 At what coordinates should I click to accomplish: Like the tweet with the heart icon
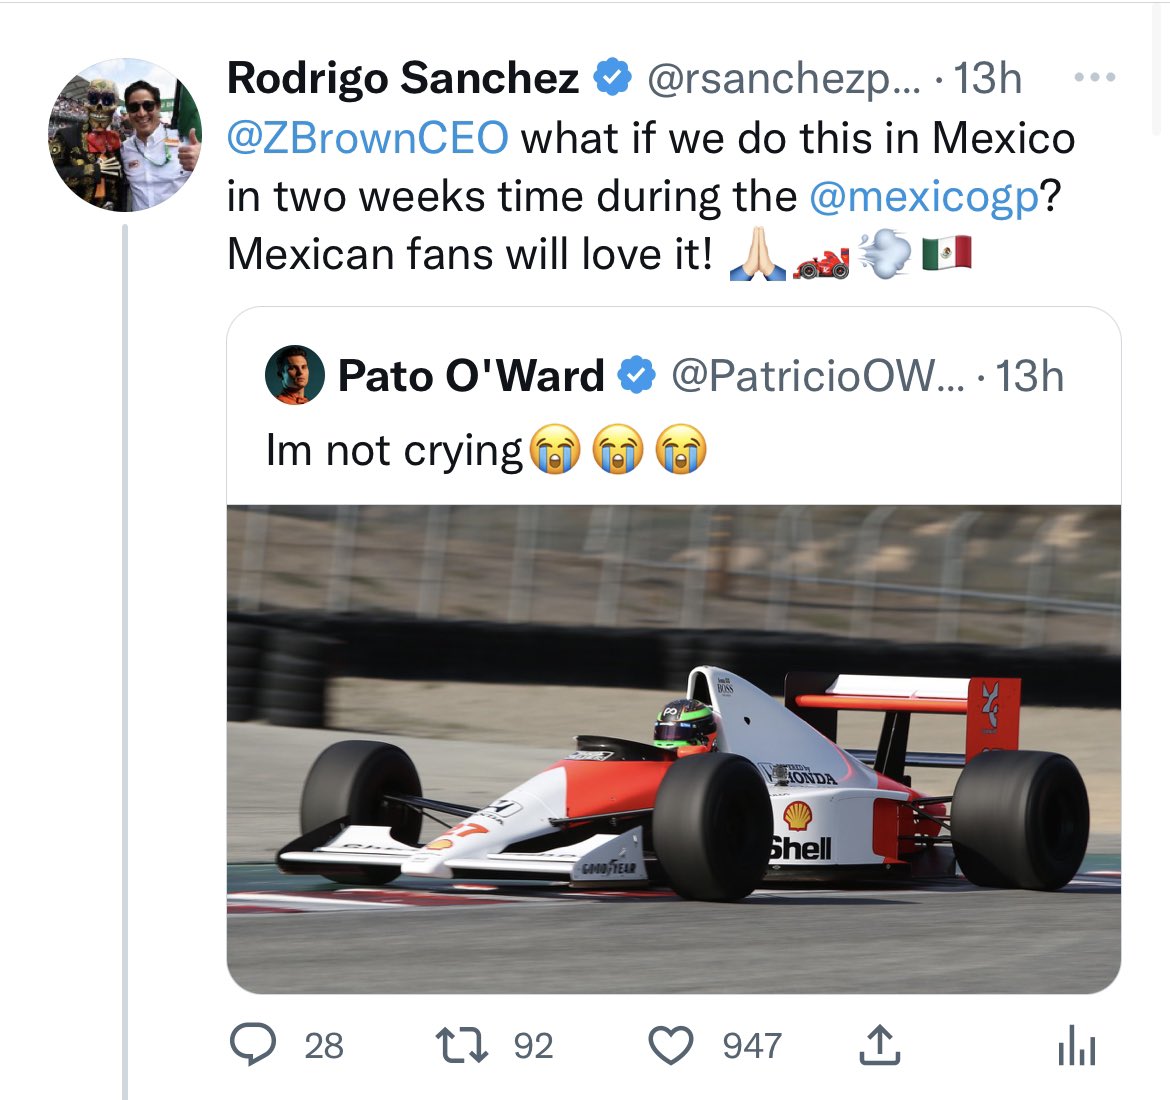point(671,1045)
